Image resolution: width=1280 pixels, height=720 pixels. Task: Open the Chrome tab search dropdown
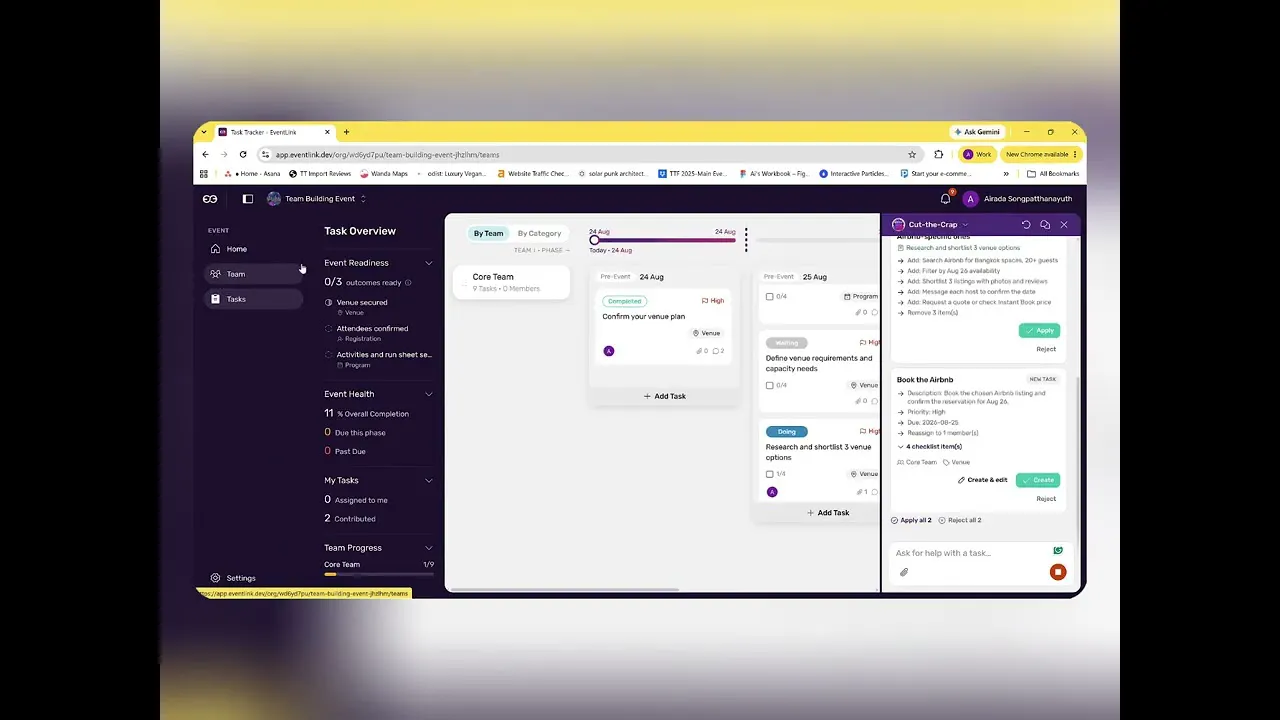pos(205,132)
